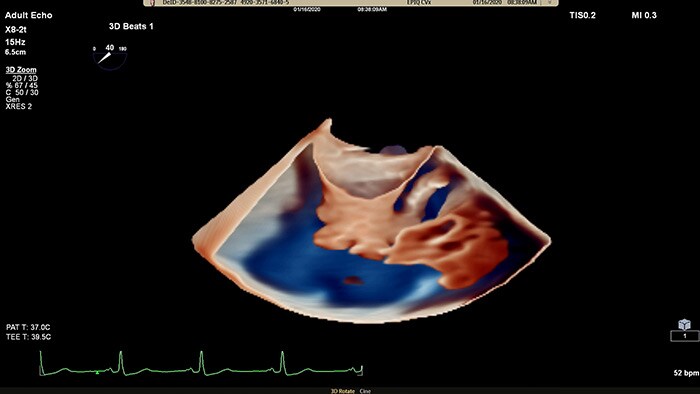The height and width of the screenshot is (394, 700).
Task: Switch to the Cine control
Action: click(x=365, y=391)
